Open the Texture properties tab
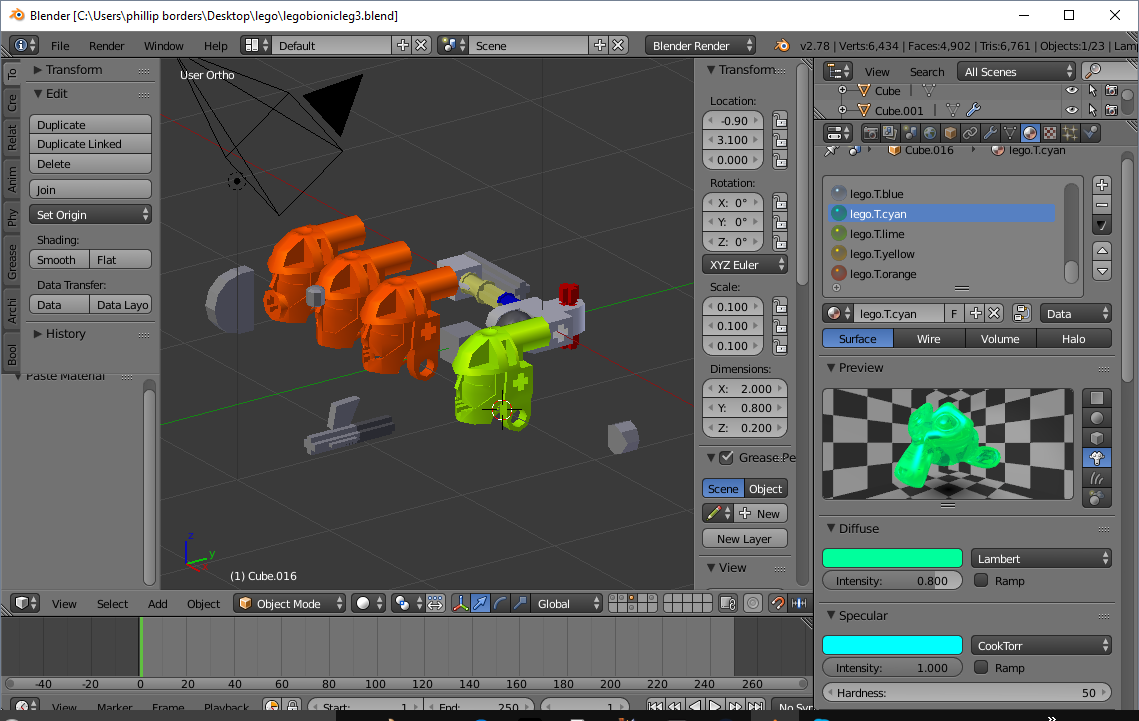The height and width of the screenshot is (721, 1139). [x=1050, y=133]
